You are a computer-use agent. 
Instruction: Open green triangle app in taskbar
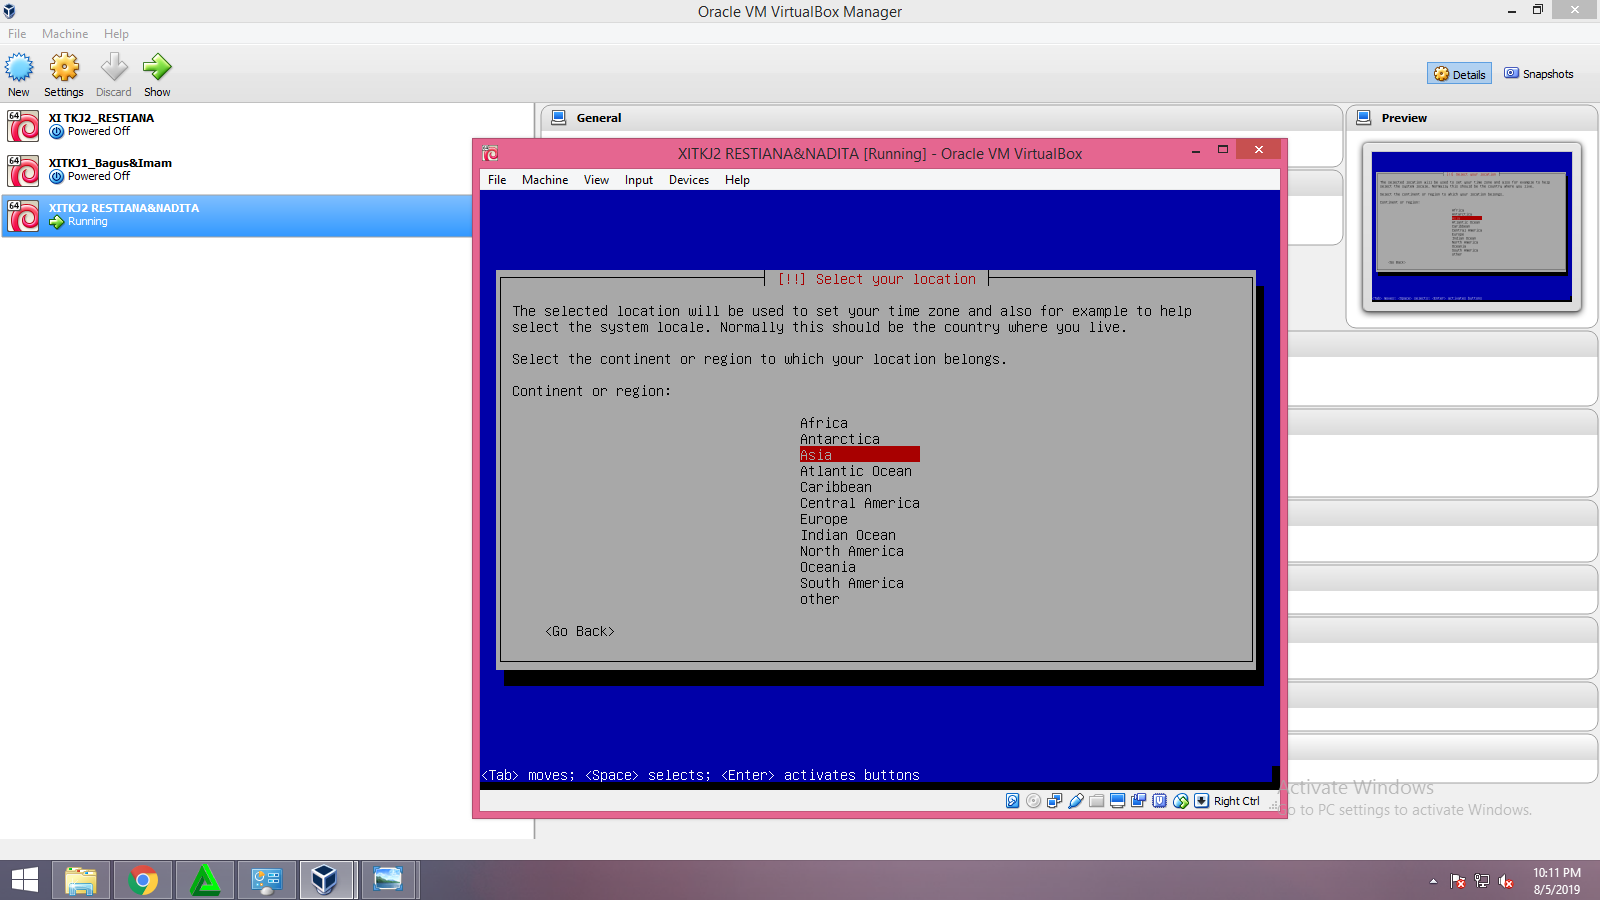point(205,880)
